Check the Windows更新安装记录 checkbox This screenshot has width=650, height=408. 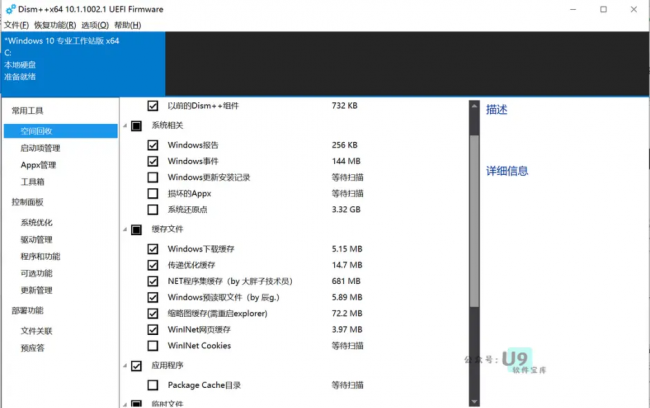click(153, 177)
